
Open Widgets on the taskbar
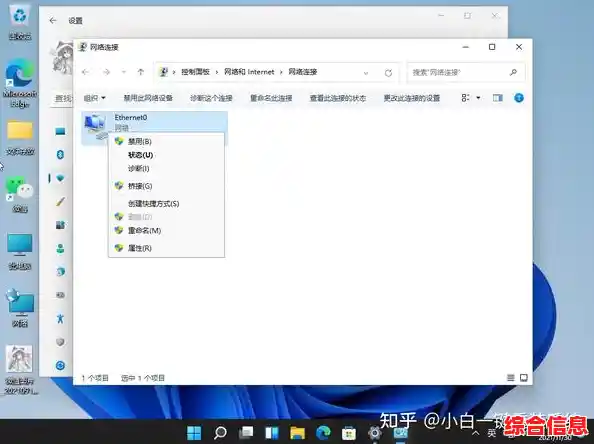click(272, 433)
